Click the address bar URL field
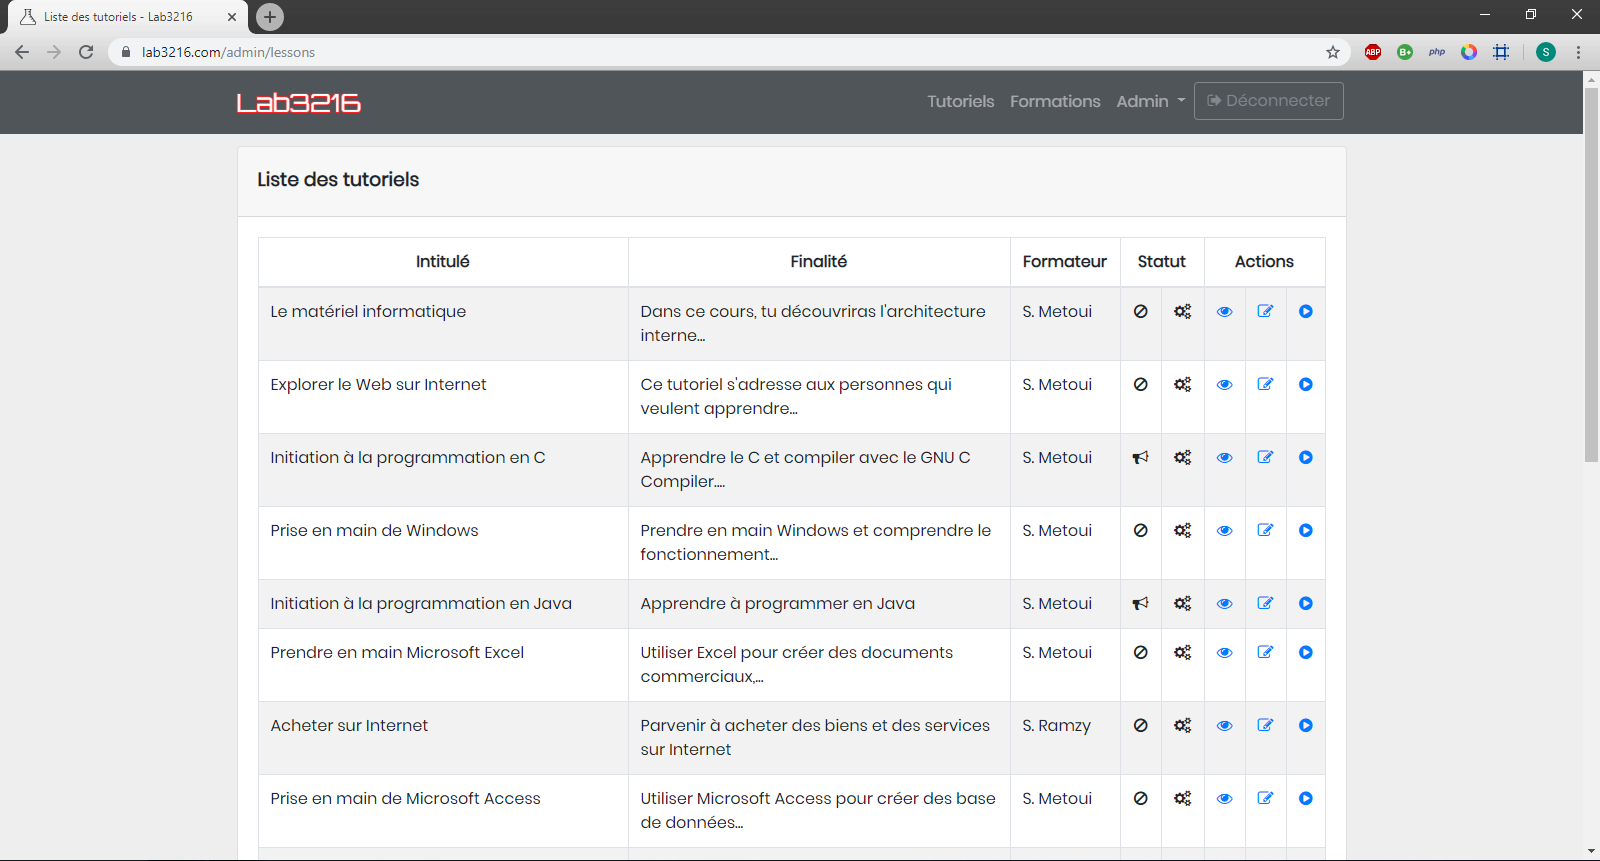The width and height of the screenshot is (1600, 861). pyautogui.click(x=700, y=52)
